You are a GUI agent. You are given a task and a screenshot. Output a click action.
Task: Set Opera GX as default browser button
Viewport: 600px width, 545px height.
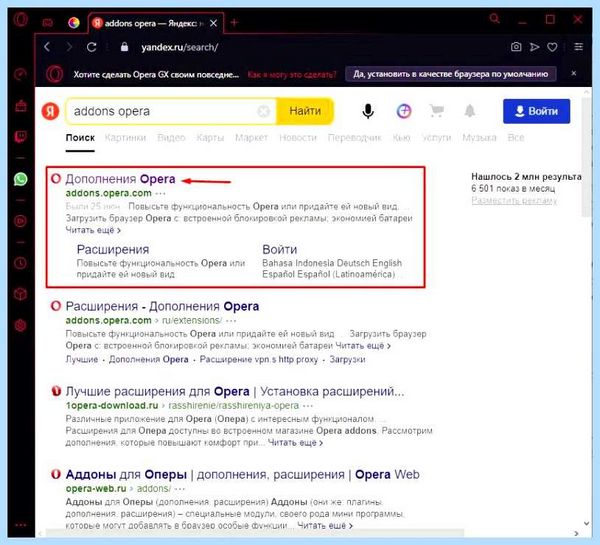point(451,74)
